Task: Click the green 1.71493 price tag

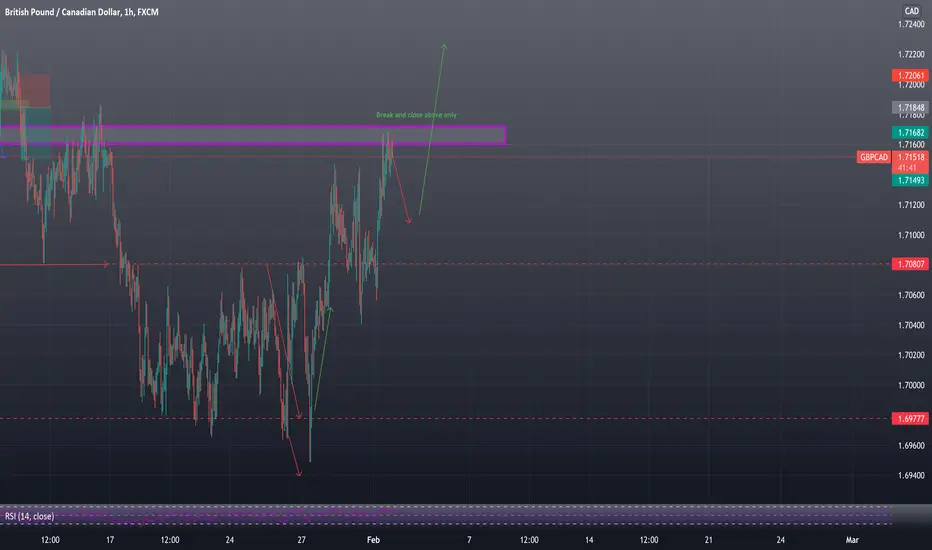Action: point(910,180)
